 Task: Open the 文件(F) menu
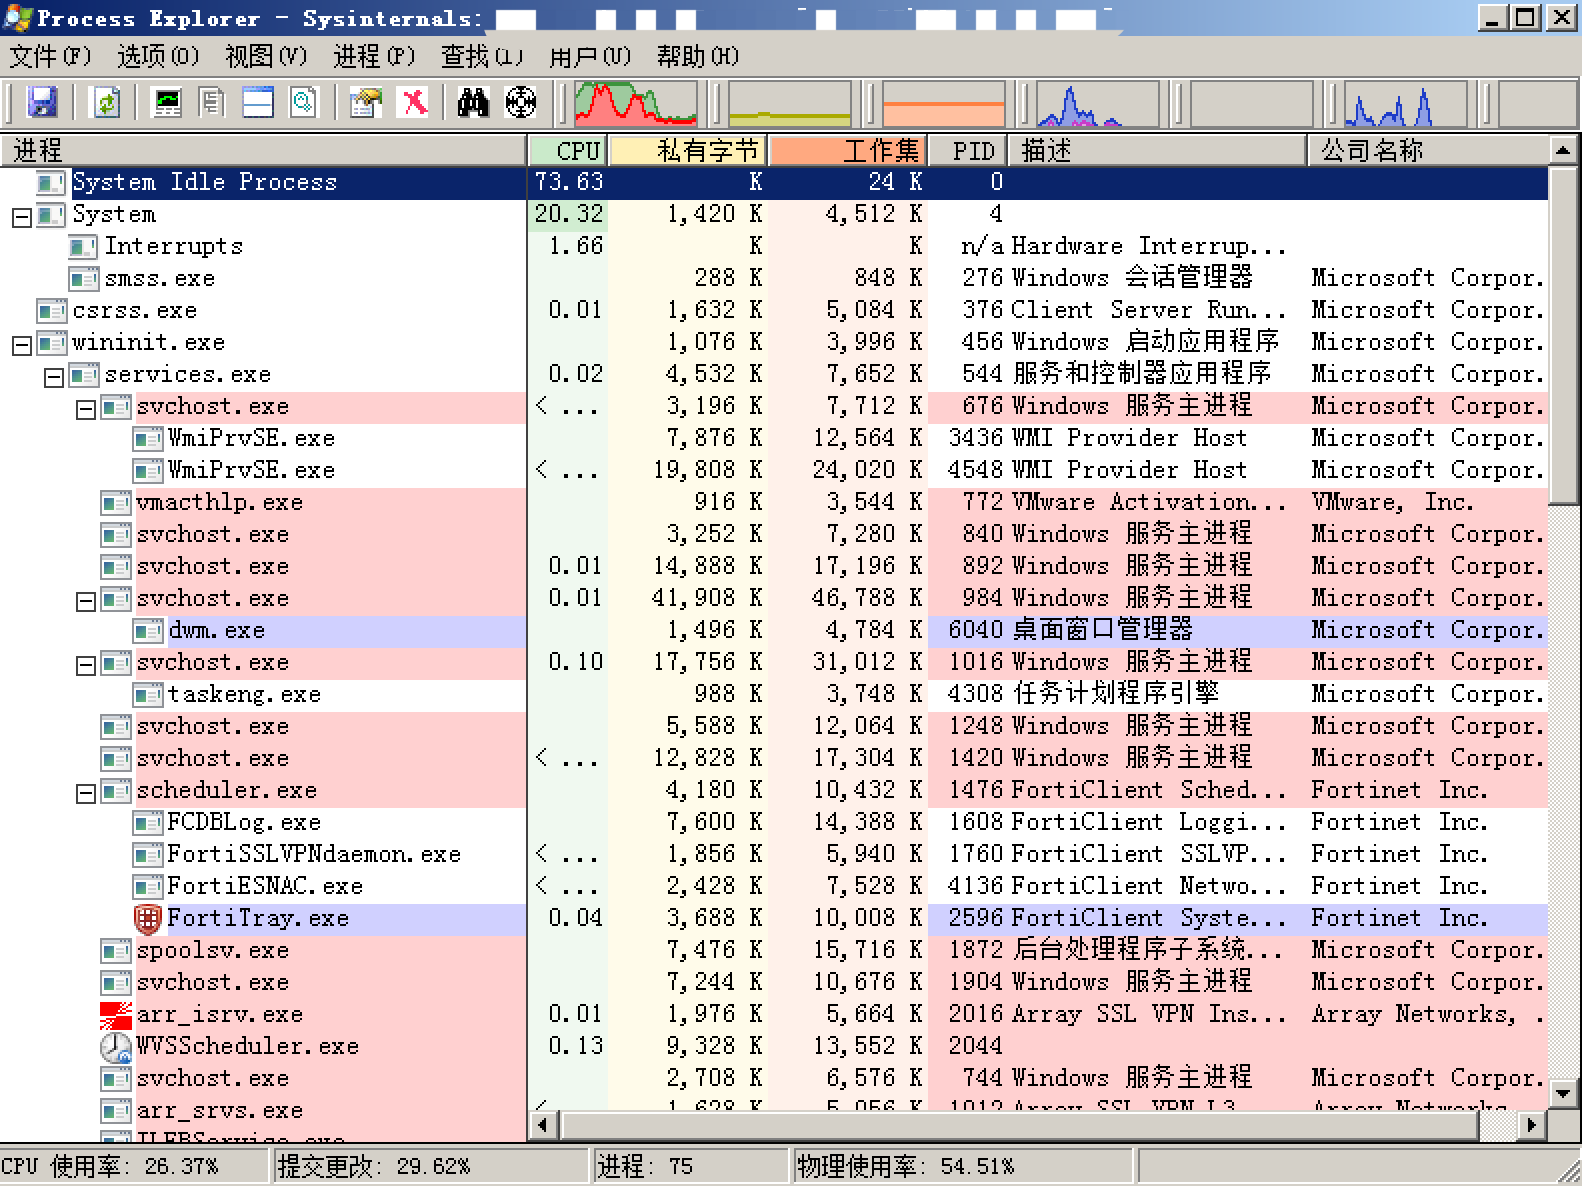click(x=50, y=56)
